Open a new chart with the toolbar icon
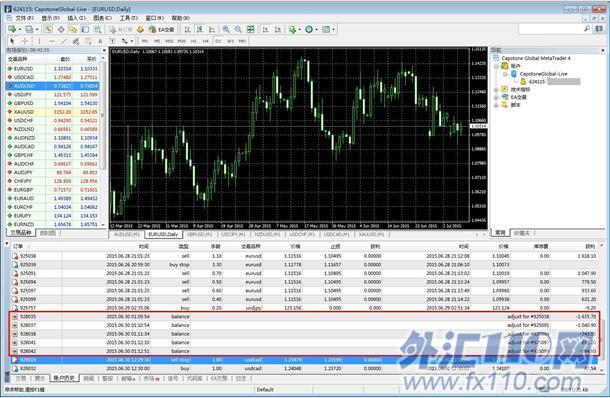 point(12,29)
